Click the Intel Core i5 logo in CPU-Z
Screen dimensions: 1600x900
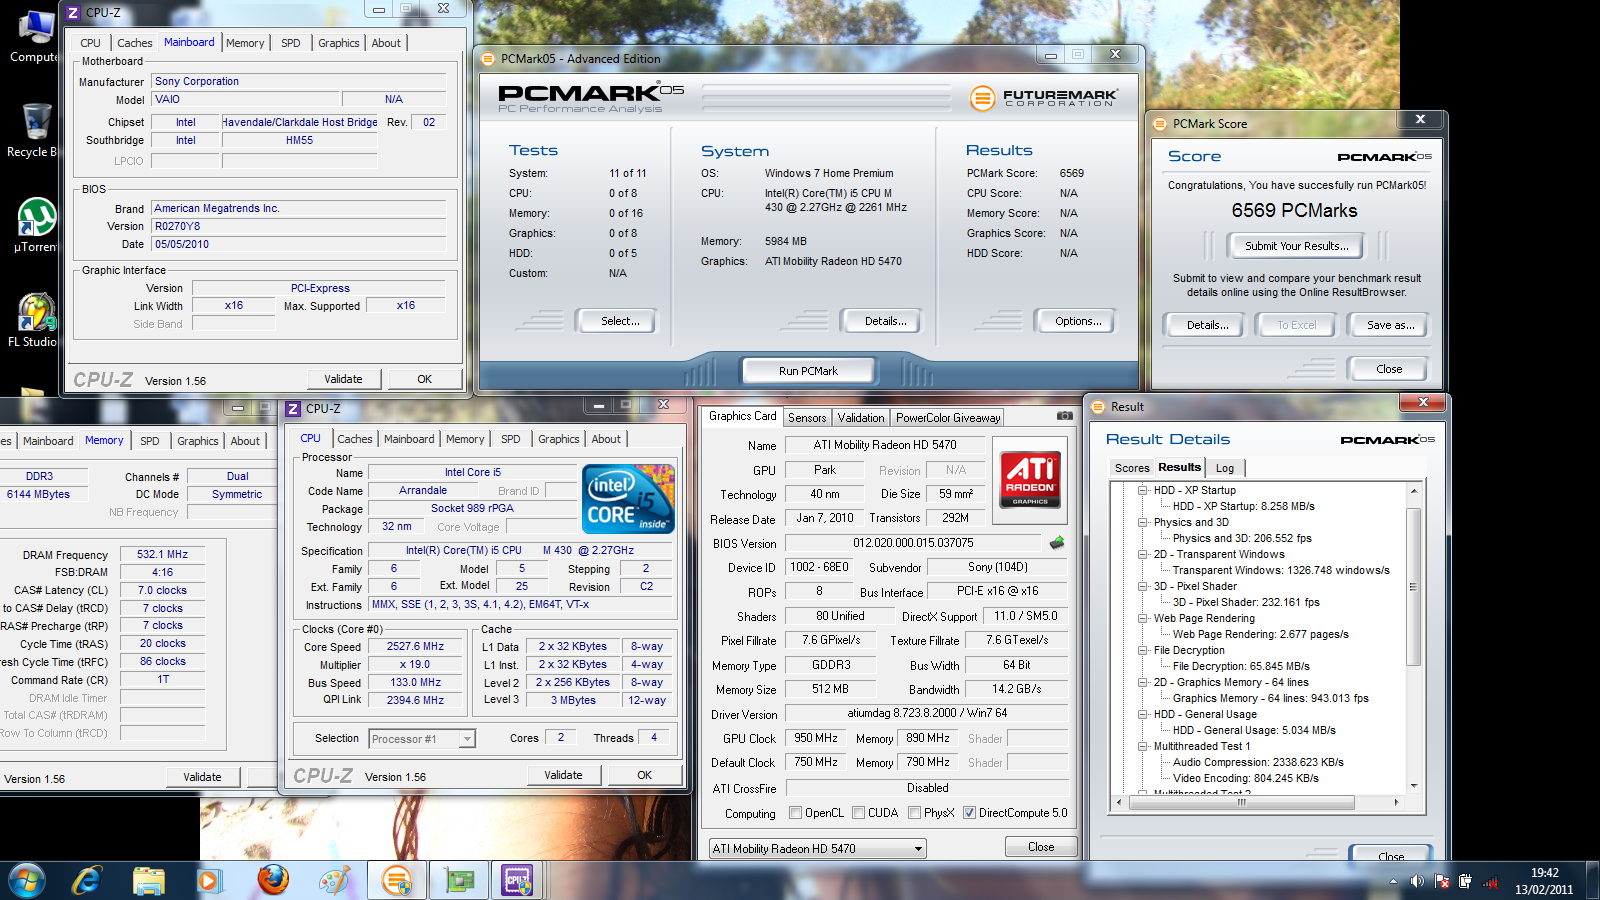tap(629, 498)
